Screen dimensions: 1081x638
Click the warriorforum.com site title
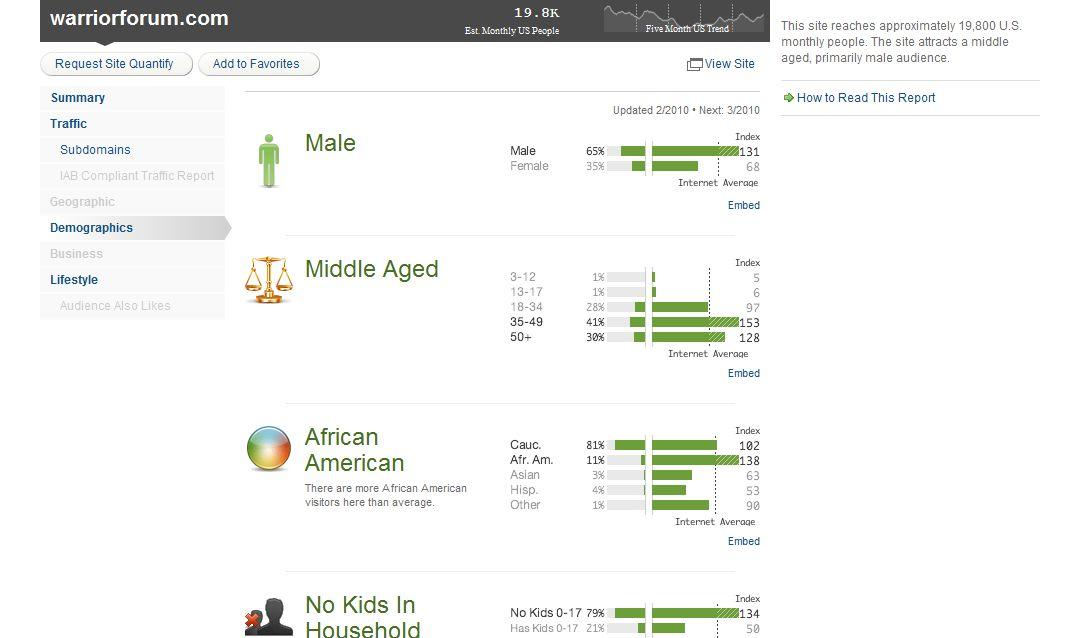139,18
